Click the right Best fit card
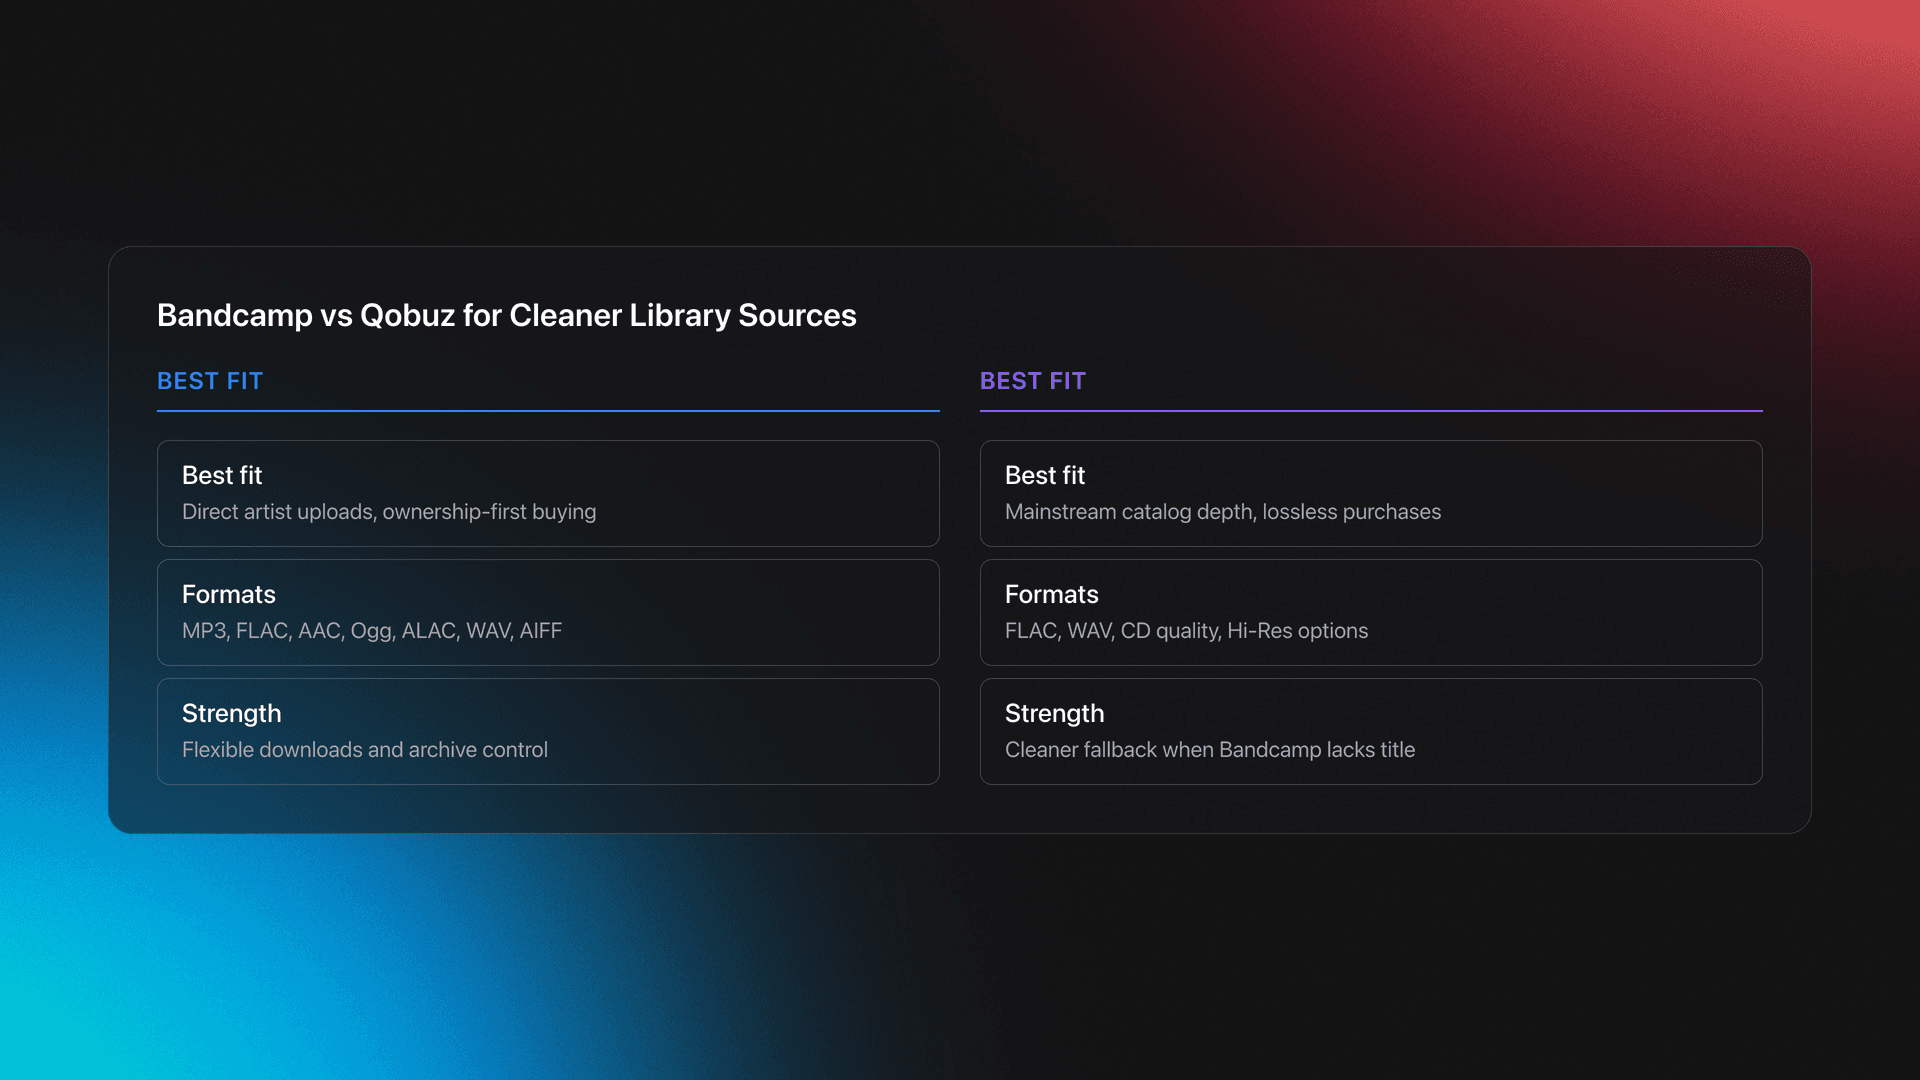This screenshot has height=1080, width=1920. point(1371,493)
